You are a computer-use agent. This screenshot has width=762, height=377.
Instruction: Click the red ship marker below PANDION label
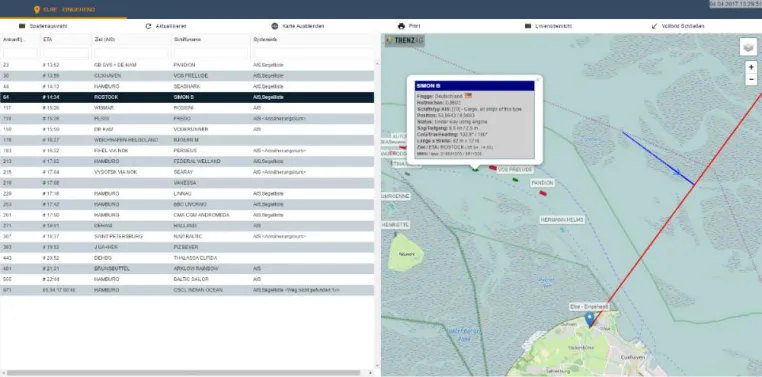(543, 193)
